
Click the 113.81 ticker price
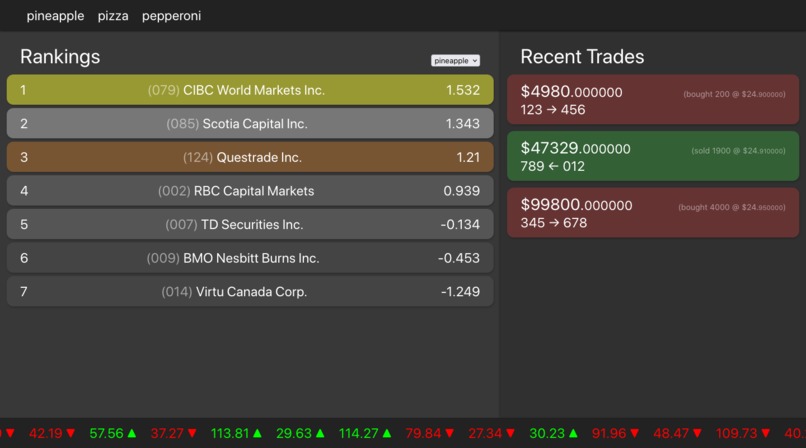(x=230, y=434)
